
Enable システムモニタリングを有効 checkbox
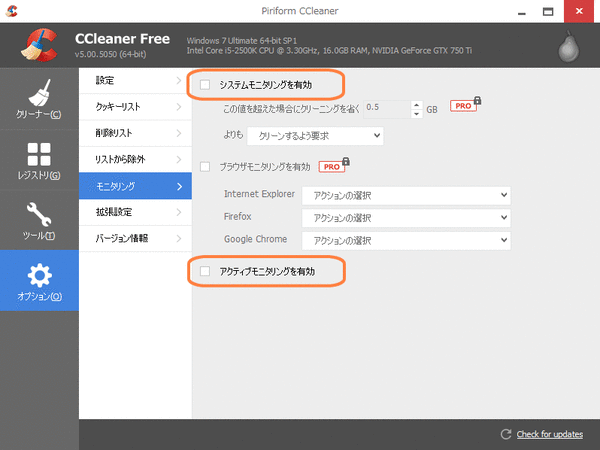(x=205, y=85)
